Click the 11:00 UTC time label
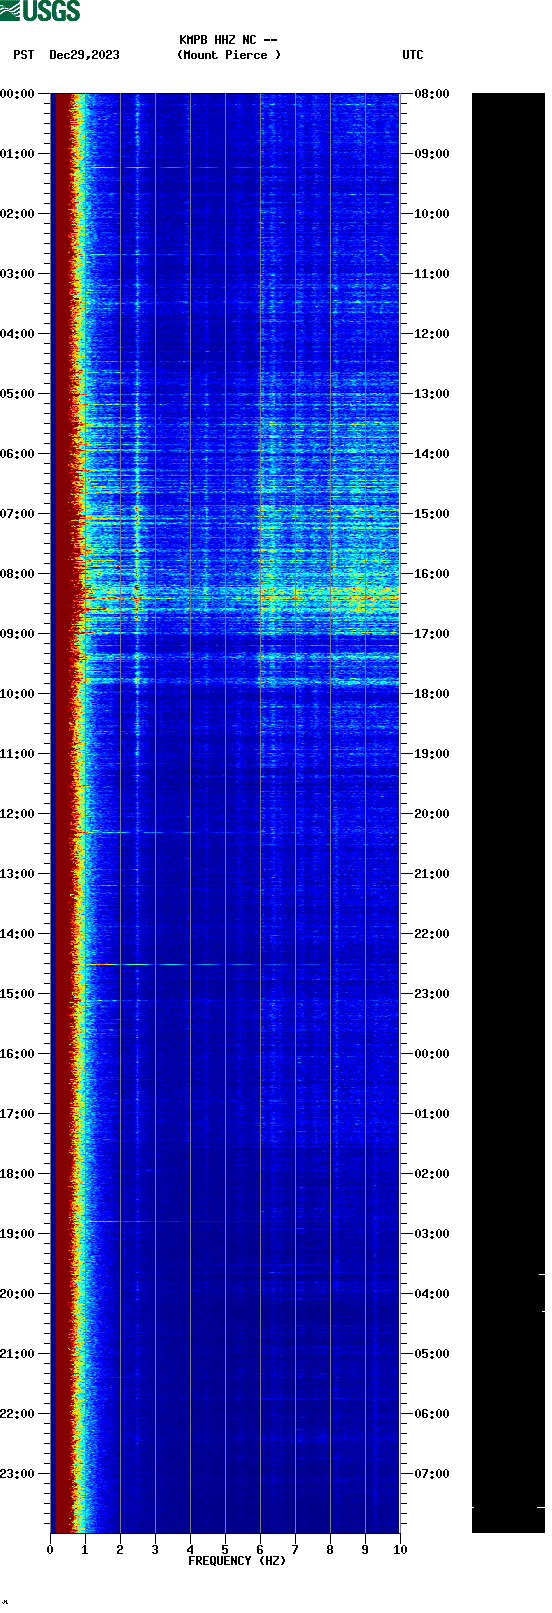Screen dimensions: 552x1613 (x=432, y=274)
